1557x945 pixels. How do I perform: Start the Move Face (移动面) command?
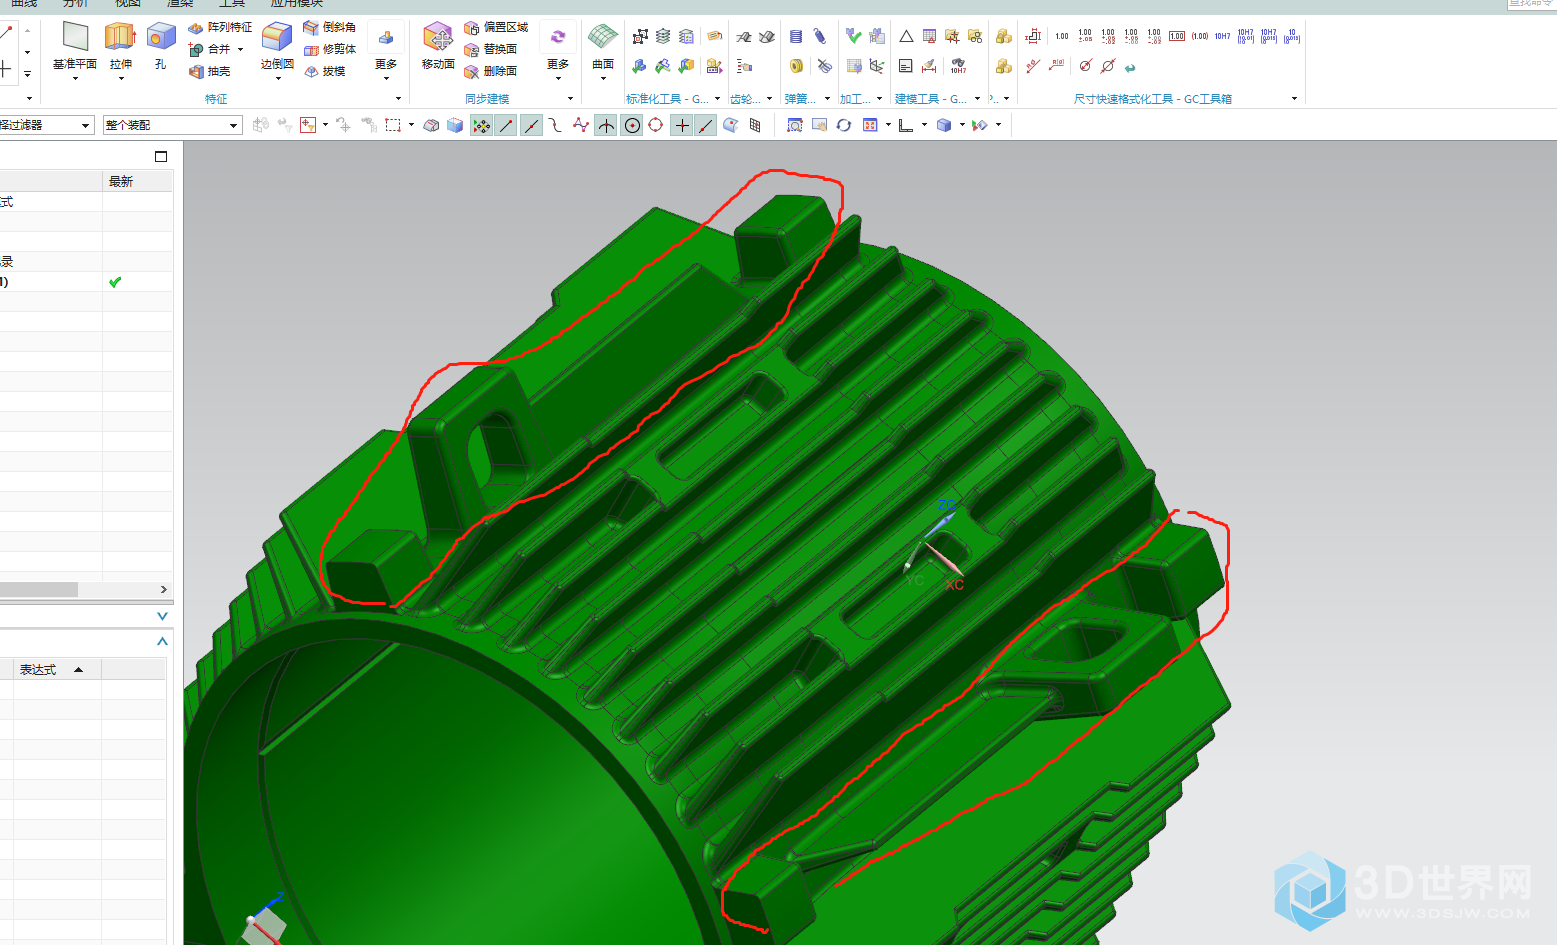coord(438,45)
